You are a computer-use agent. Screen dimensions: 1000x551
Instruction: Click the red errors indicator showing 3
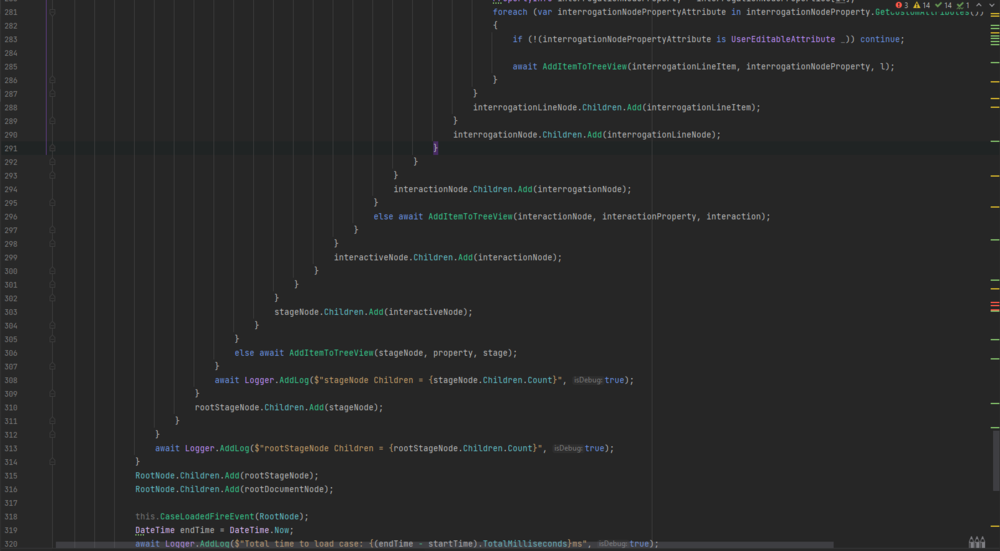coord(902,5)
